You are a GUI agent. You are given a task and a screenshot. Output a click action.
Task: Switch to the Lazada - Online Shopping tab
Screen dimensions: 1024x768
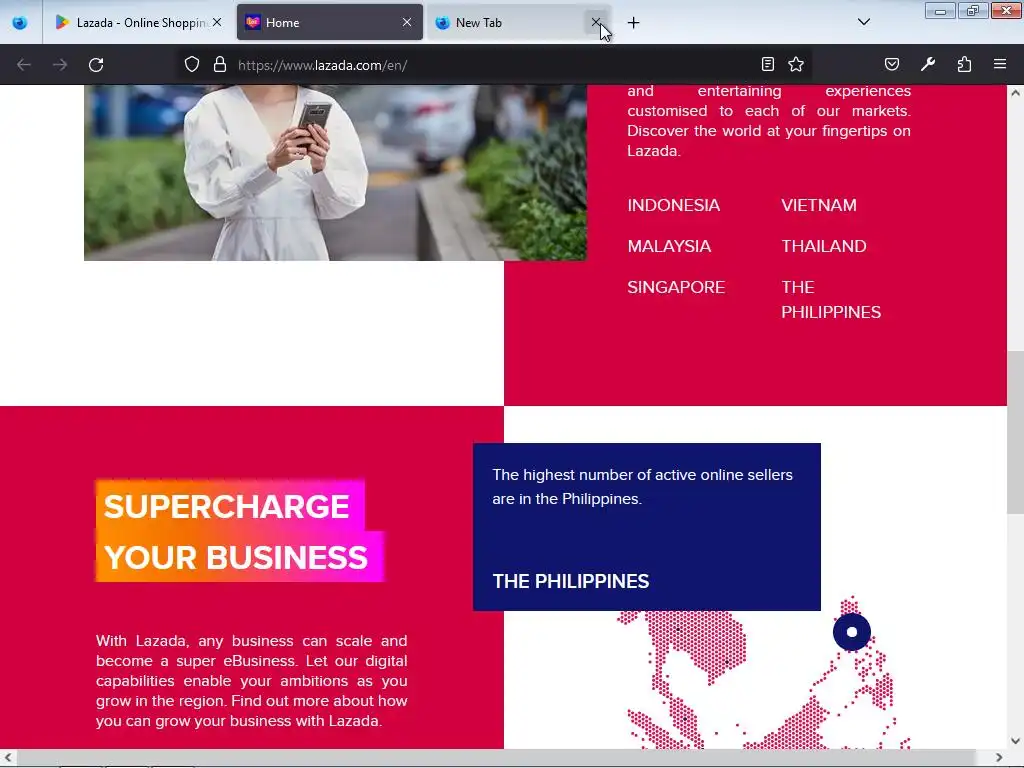138,22
